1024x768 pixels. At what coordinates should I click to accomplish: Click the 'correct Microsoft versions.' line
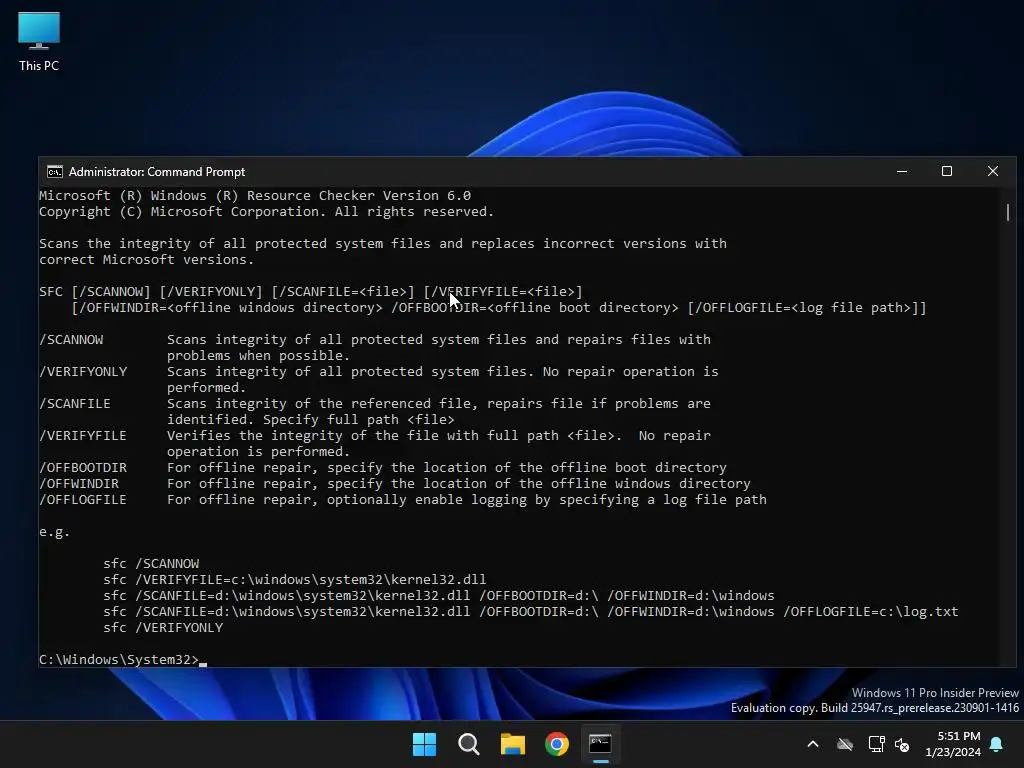tap(146, 259)
